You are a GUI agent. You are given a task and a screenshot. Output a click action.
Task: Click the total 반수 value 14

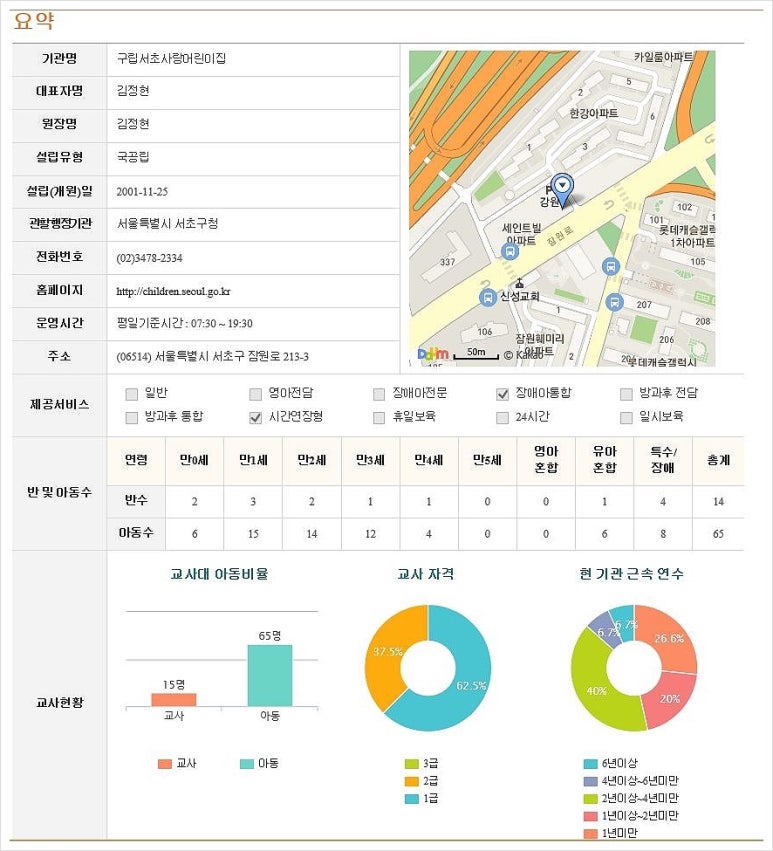(718, 501)
